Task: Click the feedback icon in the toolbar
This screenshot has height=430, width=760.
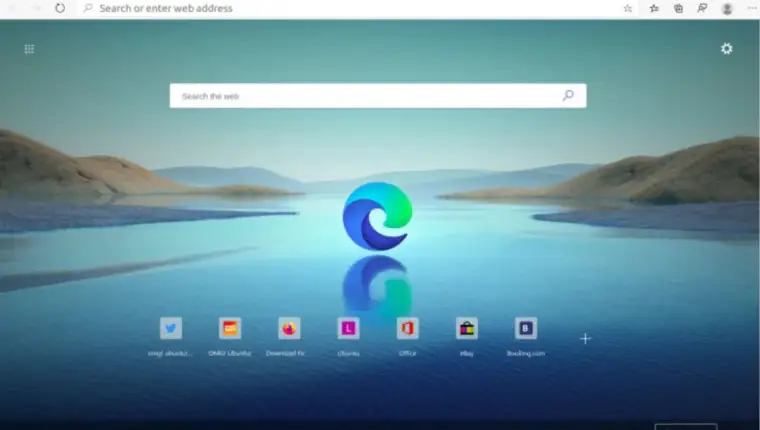Action: coord(702,8)
